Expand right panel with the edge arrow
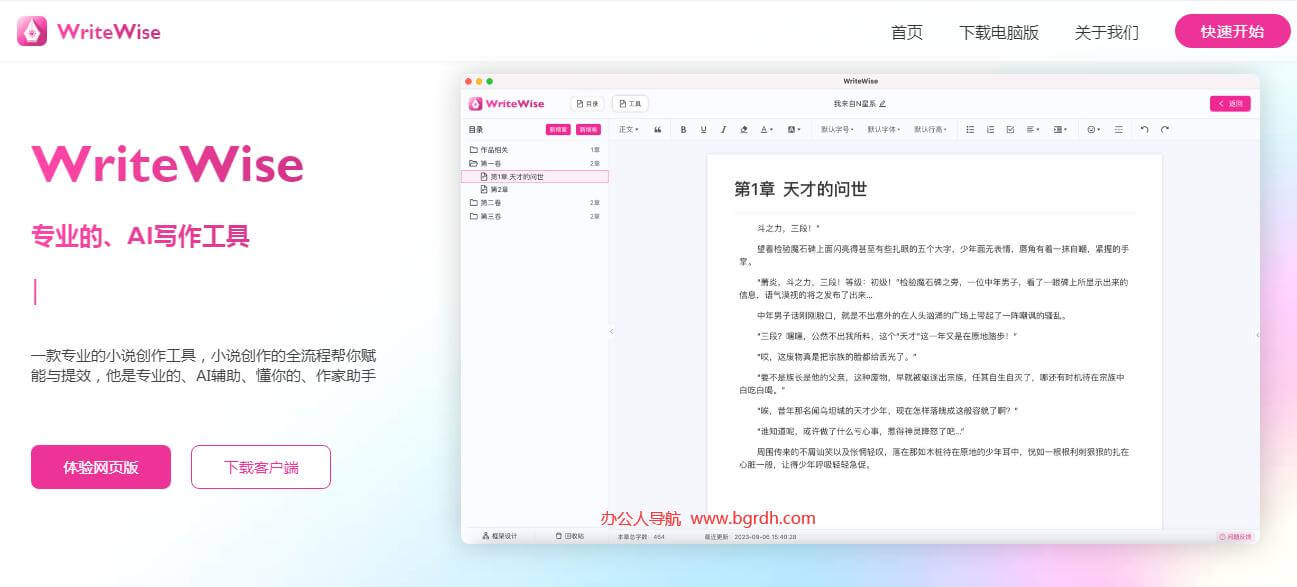Image resolution: width=1297 pixels, height=587 pixels. click(1257, 335)
